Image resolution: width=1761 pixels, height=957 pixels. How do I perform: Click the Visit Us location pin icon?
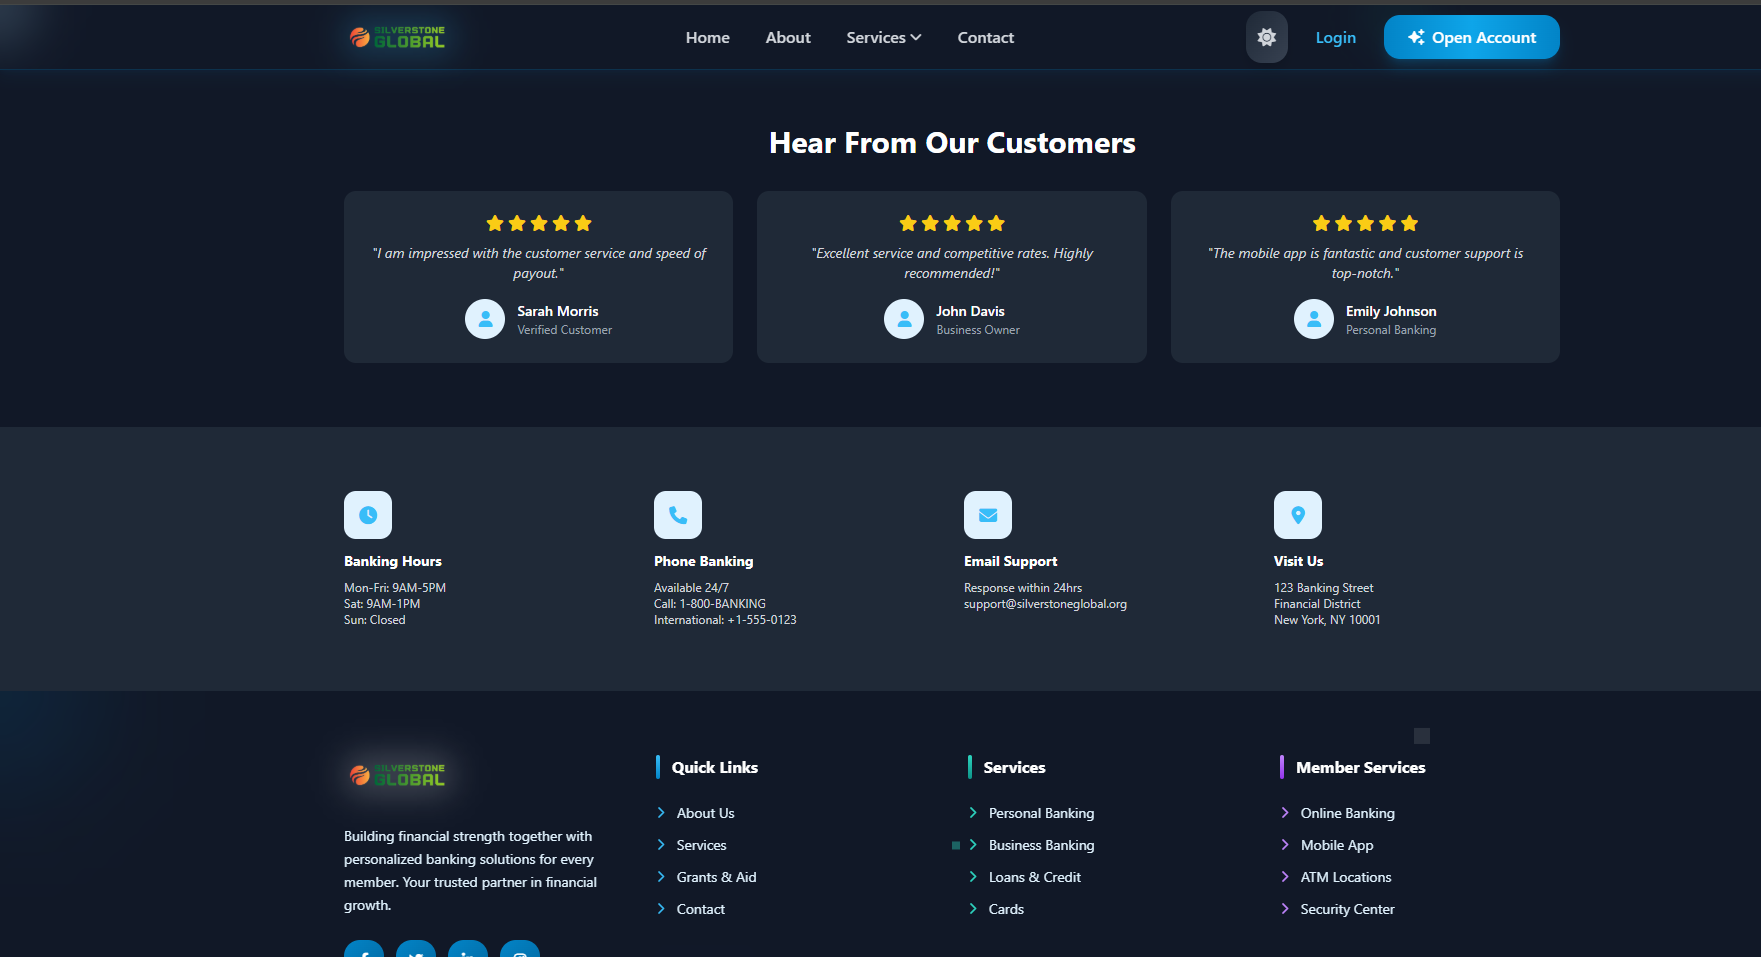[x=1298, y=515]
